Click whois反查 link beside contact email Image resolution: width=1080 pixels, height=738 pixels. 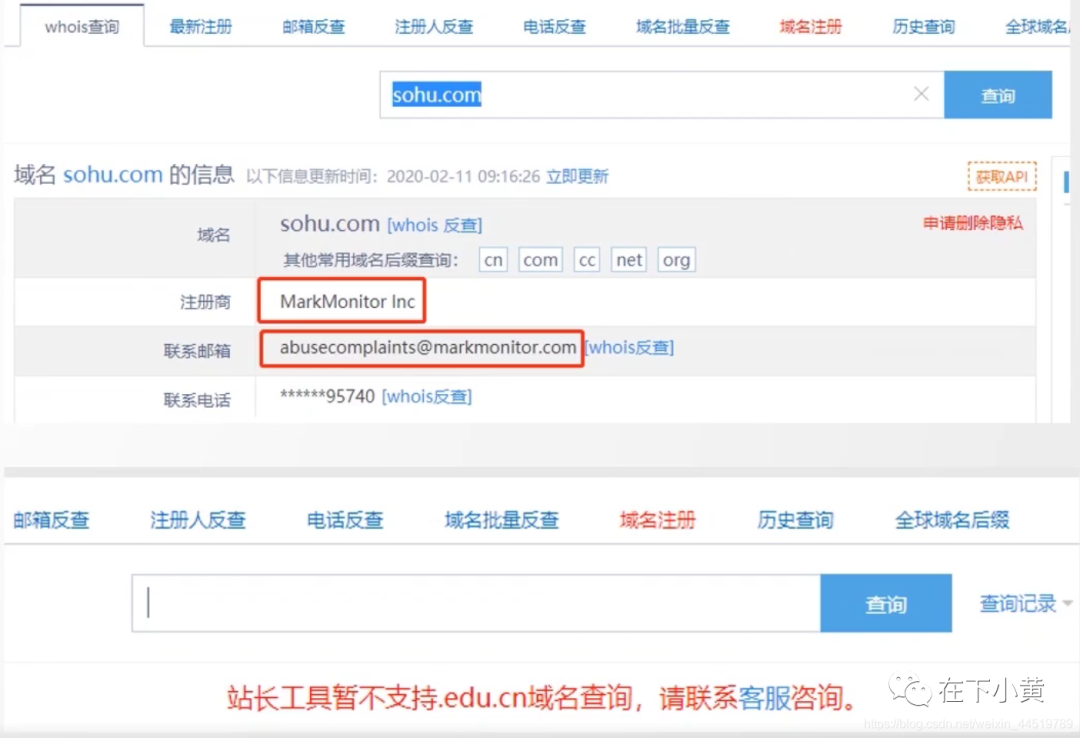coord(630,347)
